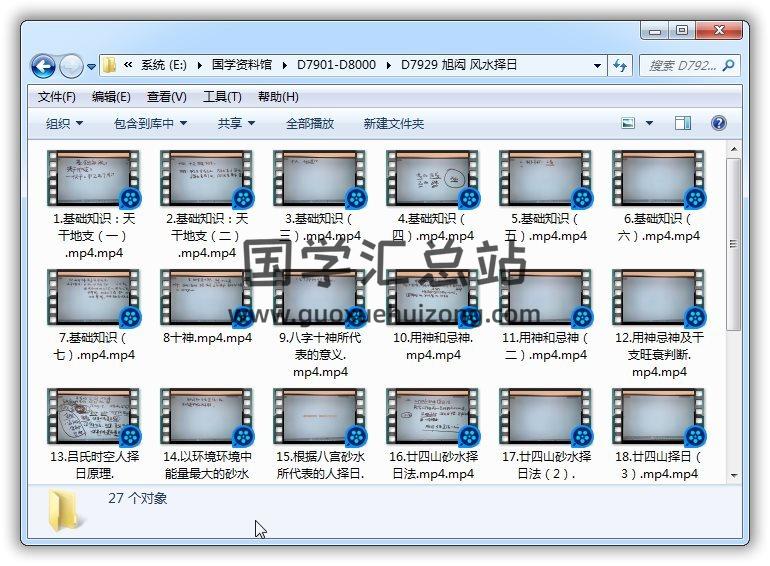Click 国学资料馆 in the address path
Screen dimensions: 770x566
pos(247,65)
